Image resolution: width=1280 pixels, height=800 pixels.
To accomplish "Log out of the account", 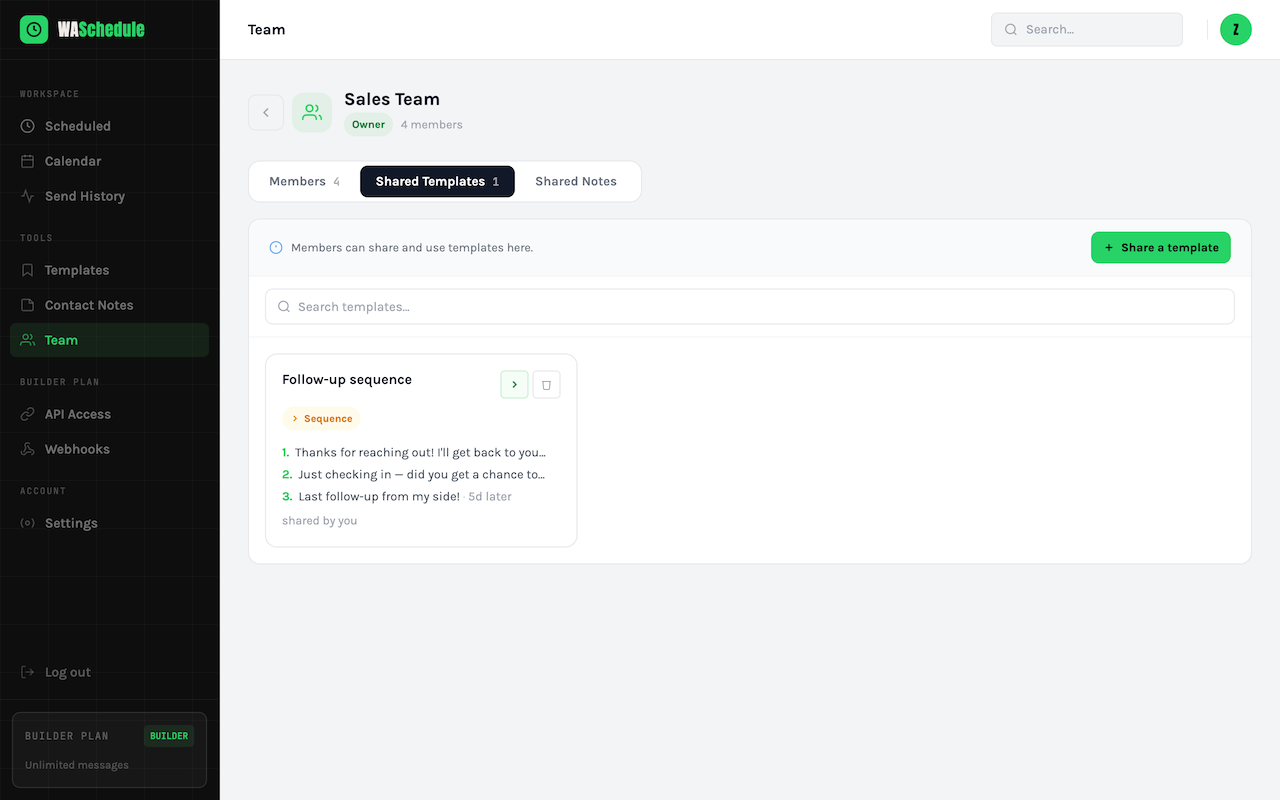I will 67,672.
